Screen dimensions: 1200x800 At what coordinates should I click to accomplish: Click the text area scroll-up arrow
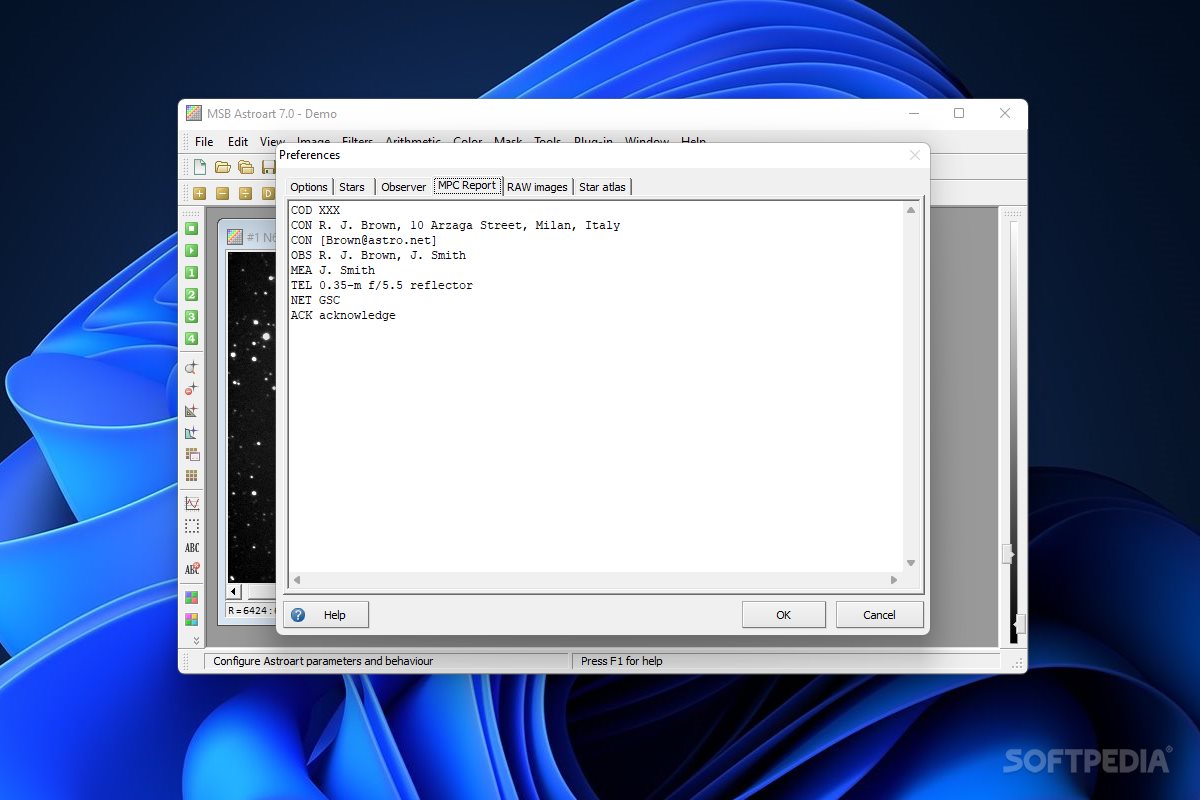tap(911, 210)
